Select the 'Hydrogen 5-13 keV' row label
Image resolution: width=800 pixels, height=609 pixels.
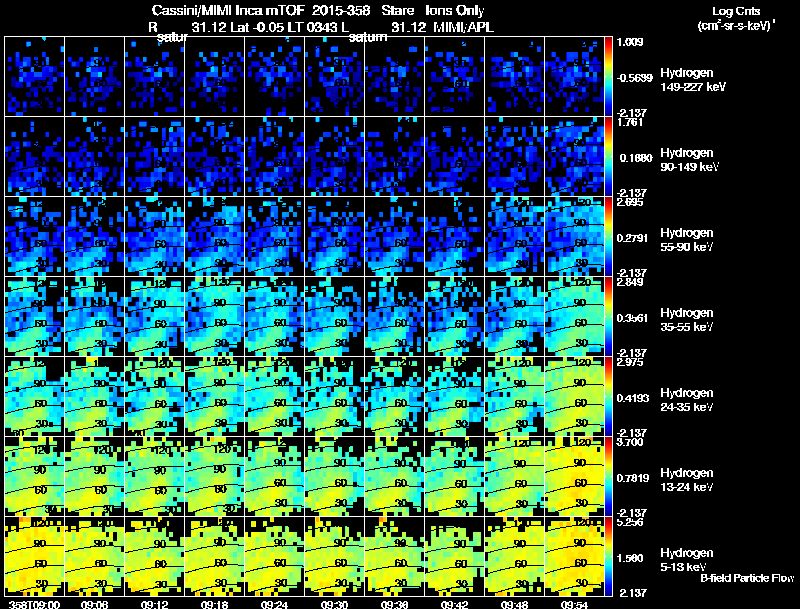coord(687,560)
